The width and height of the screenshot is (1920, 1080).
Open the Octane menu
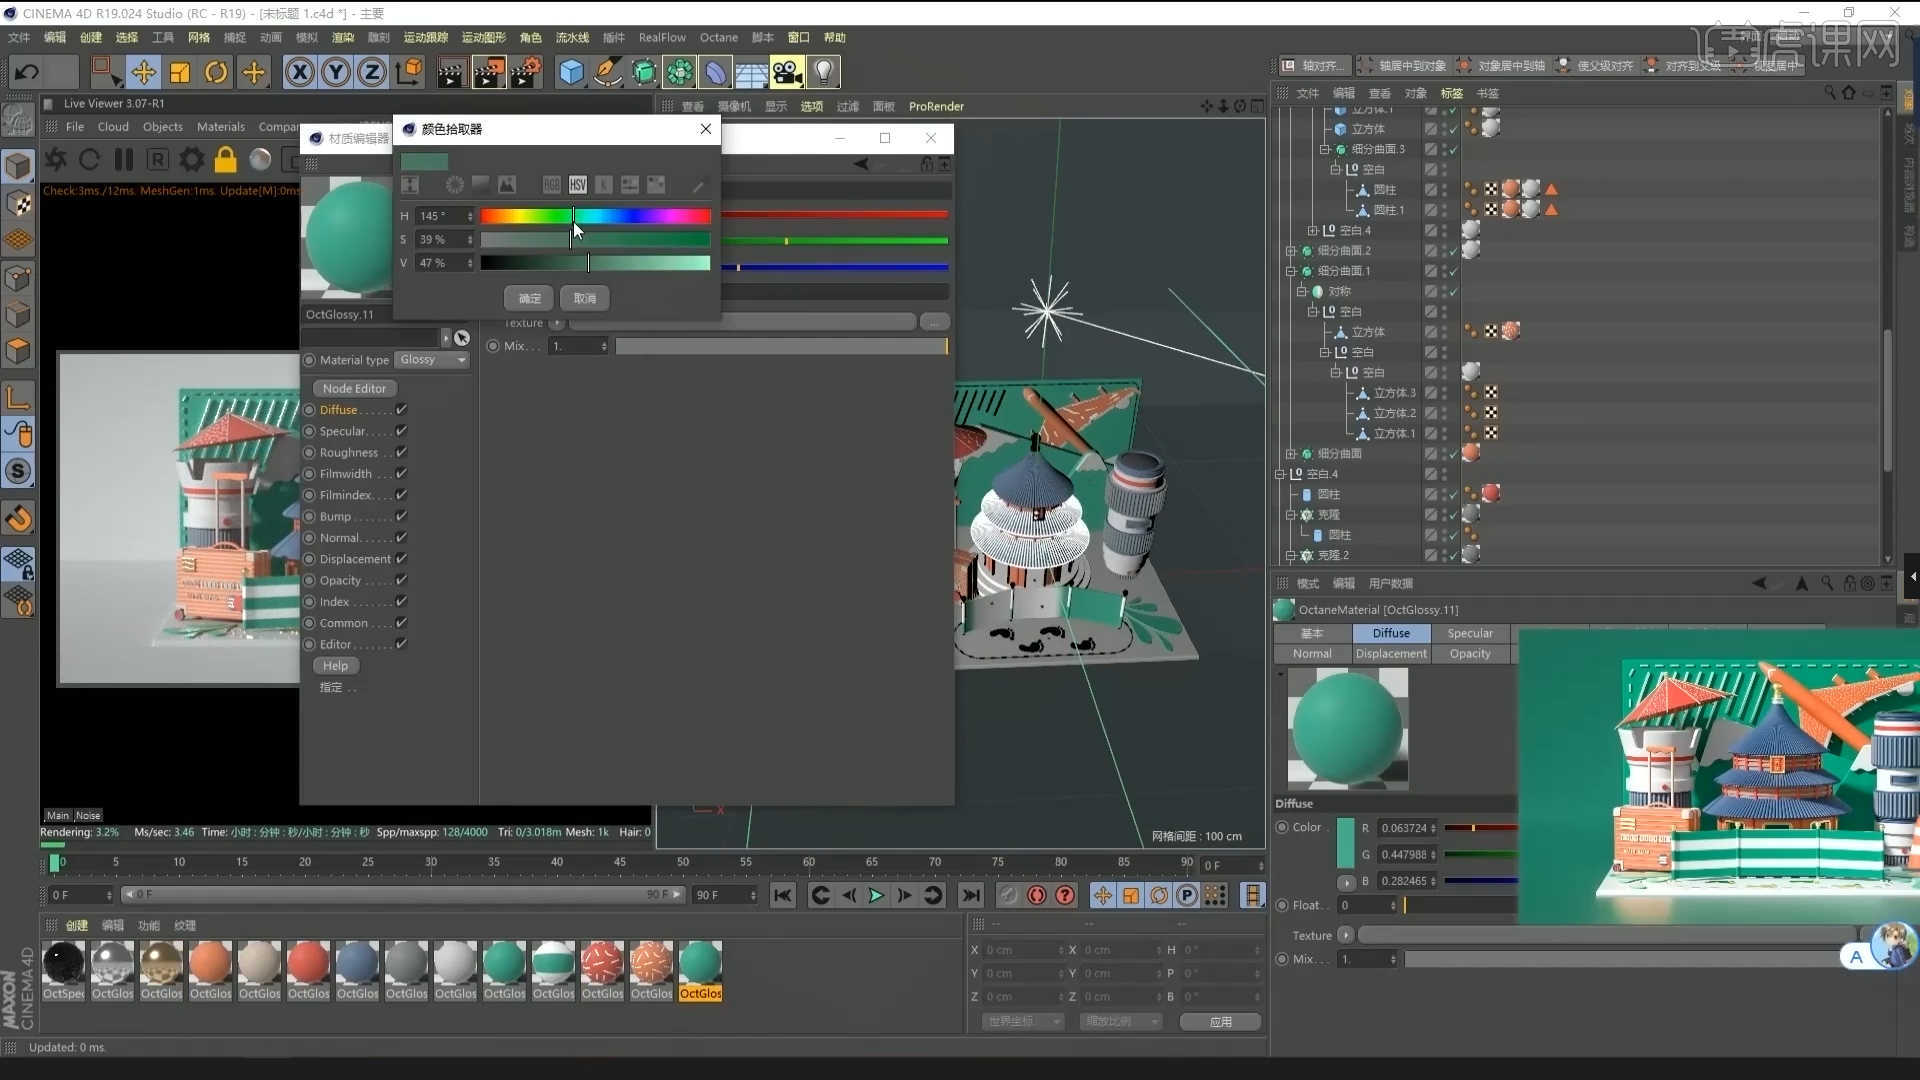click(x=718, y=38)
